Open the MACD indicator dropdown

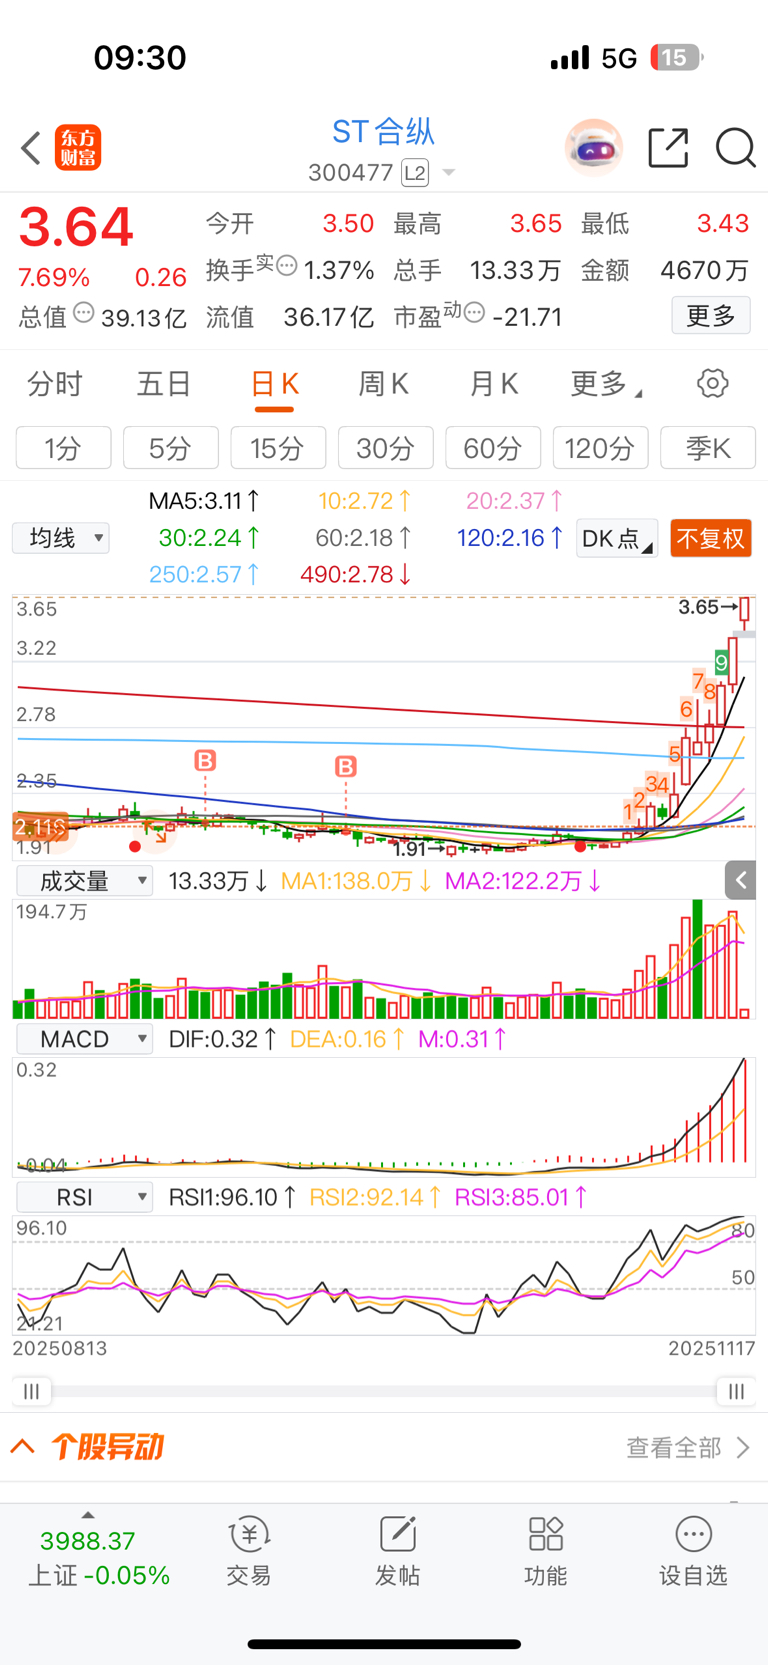85,1039
